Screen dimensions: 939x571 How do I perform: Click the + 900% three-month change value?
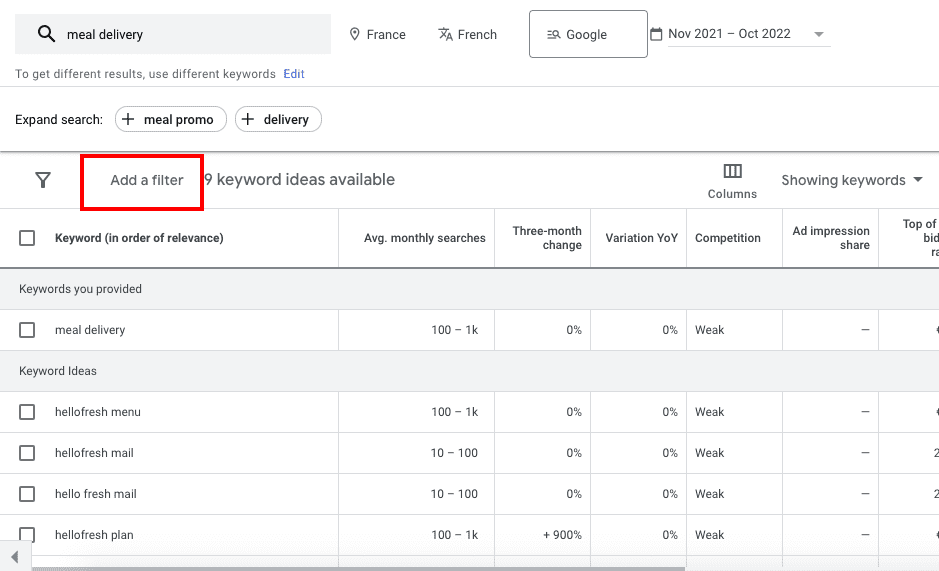click(562, 534)
